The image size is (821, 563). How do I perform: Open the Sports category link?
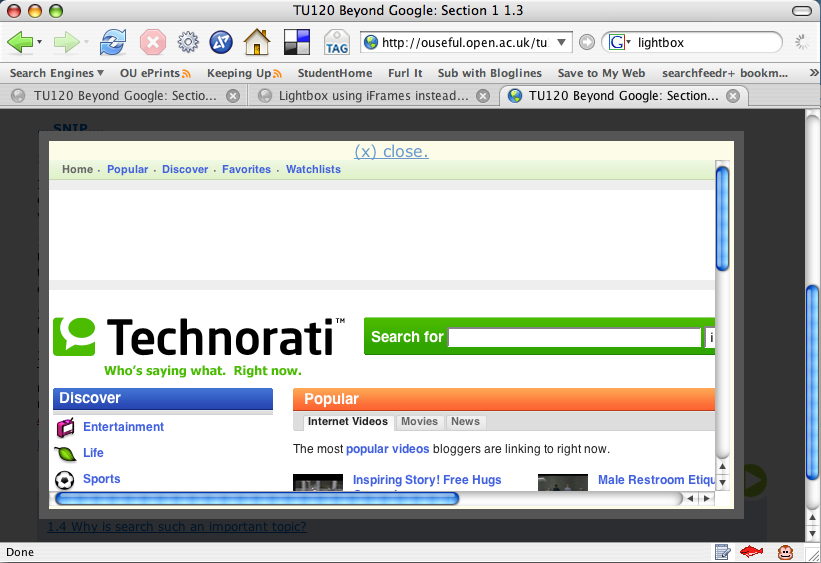pos(102,479)
